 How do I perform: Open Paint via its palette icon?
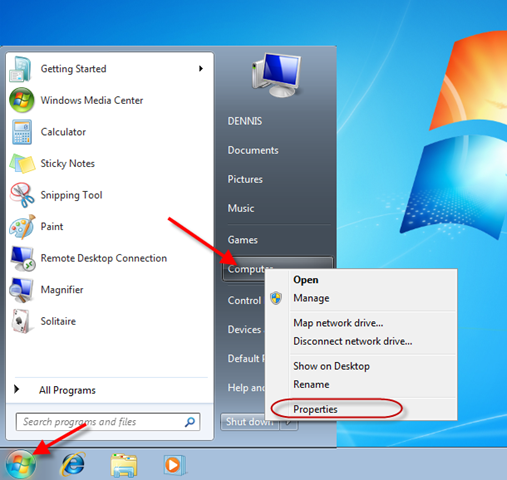[x=22, y=227]
